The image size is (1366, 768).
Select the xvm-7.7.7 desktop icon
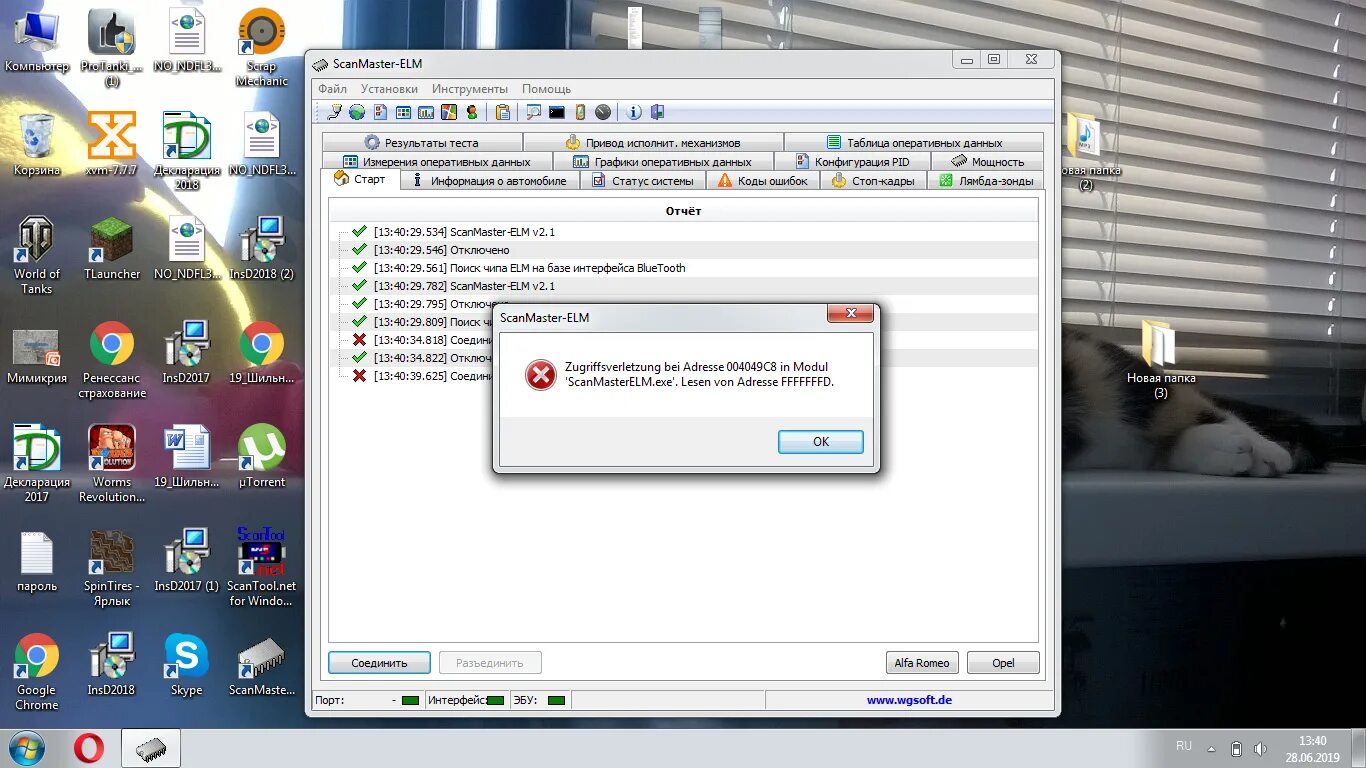tap(112, 145)
